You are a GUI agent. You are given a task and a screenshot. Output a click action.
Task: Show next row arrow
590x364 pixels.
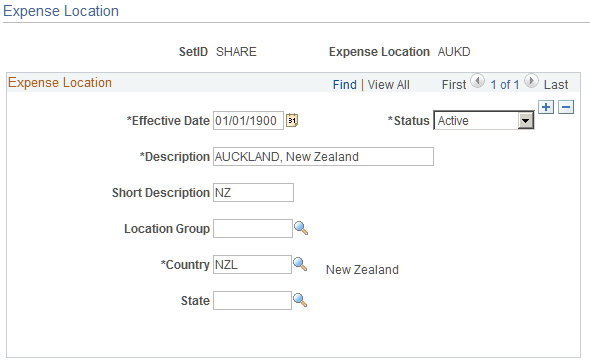click(x=531, y=81)
